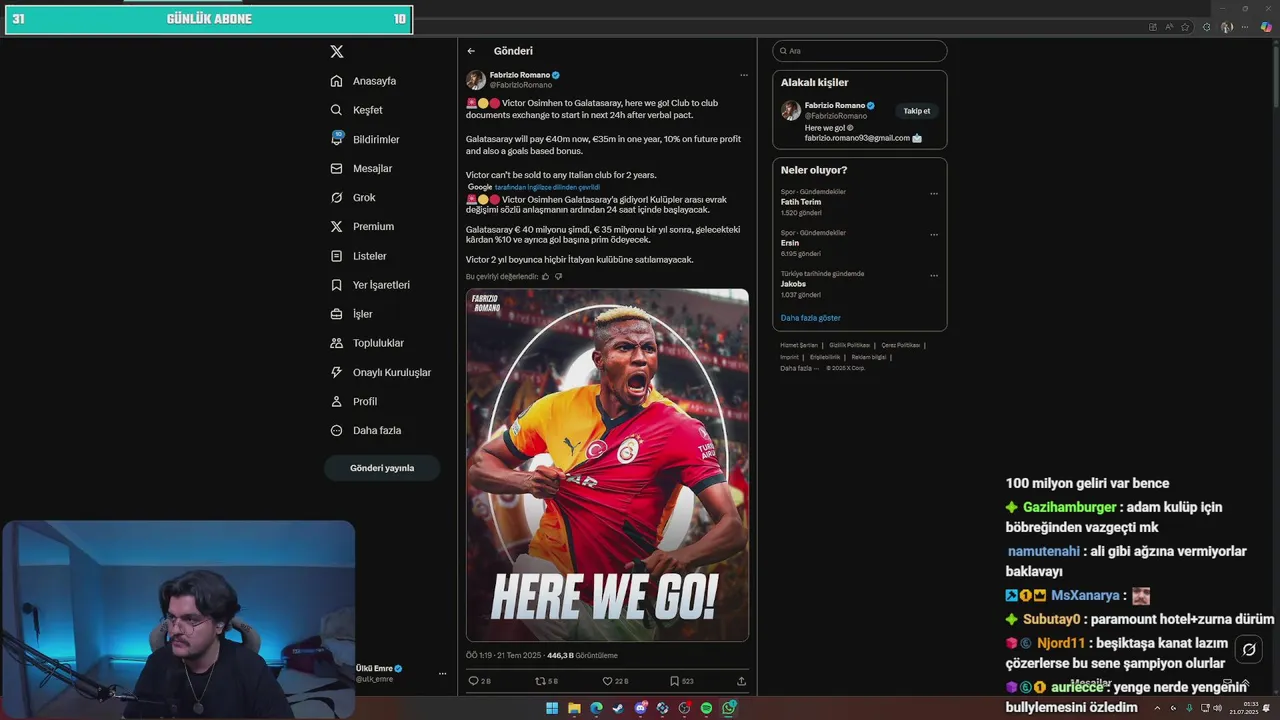Open Jakobs trending topic
Screen dimensions: 1280x720
(793, 284)
